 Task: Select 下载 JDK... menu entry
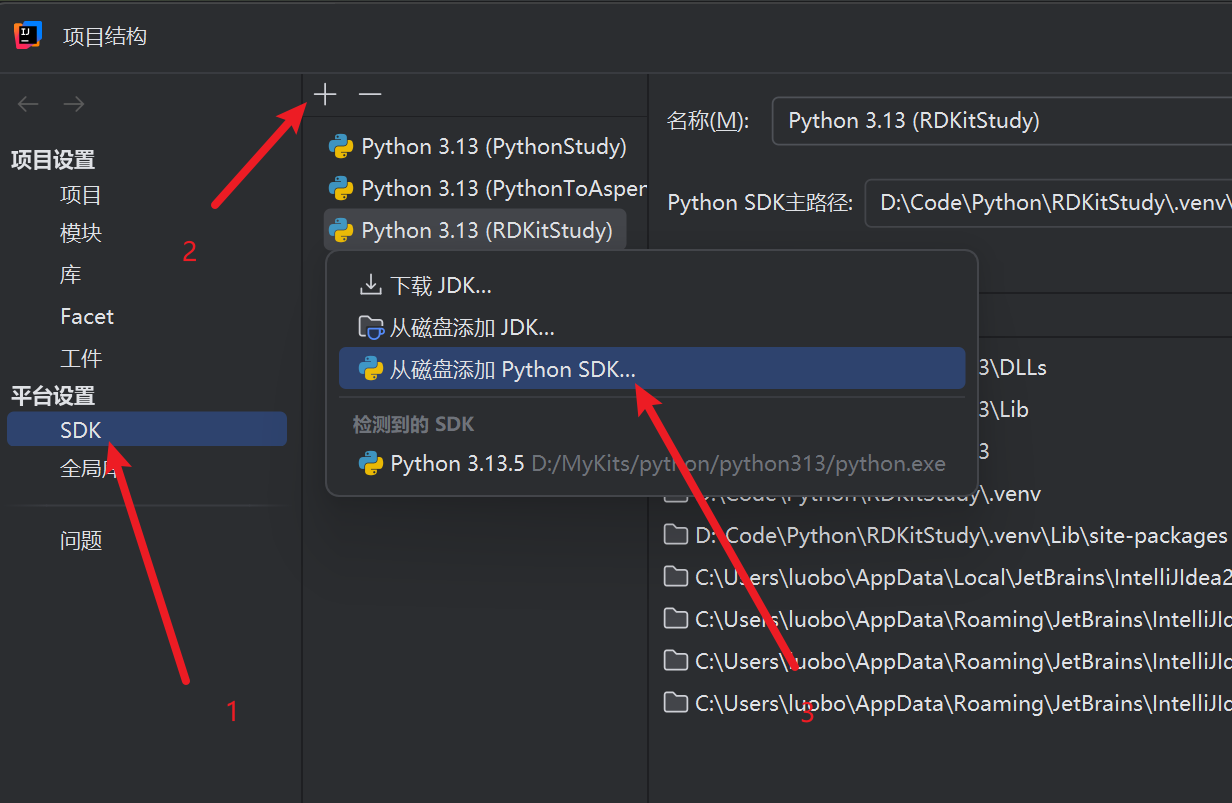point(652,286)
